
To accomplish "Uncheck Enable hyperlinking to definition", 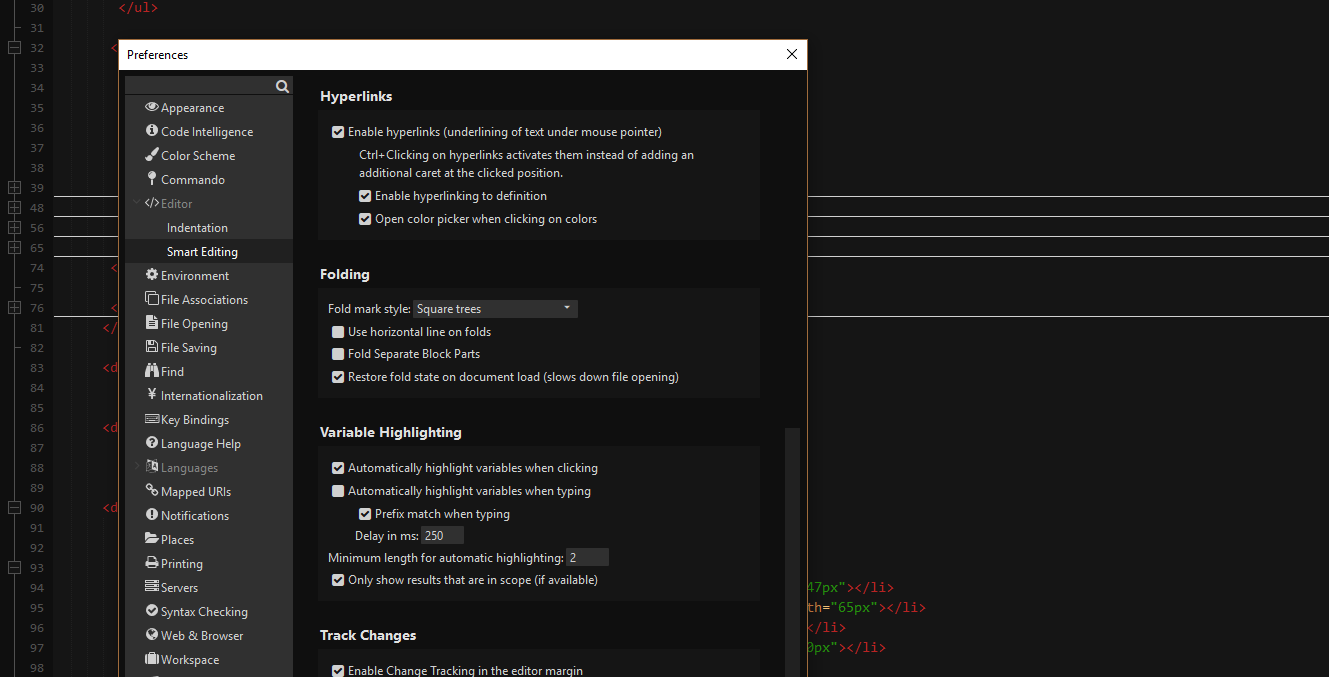I will 365,196.
